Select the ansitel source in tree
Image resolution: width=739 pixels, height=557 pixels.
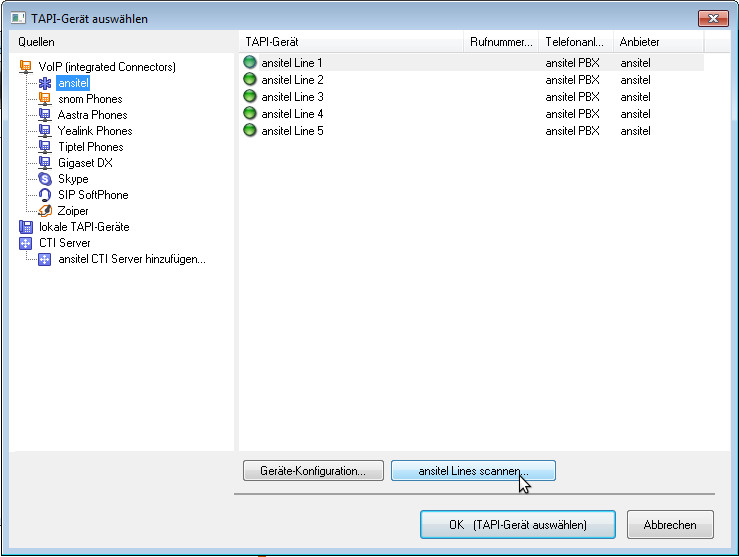[73, 83]
